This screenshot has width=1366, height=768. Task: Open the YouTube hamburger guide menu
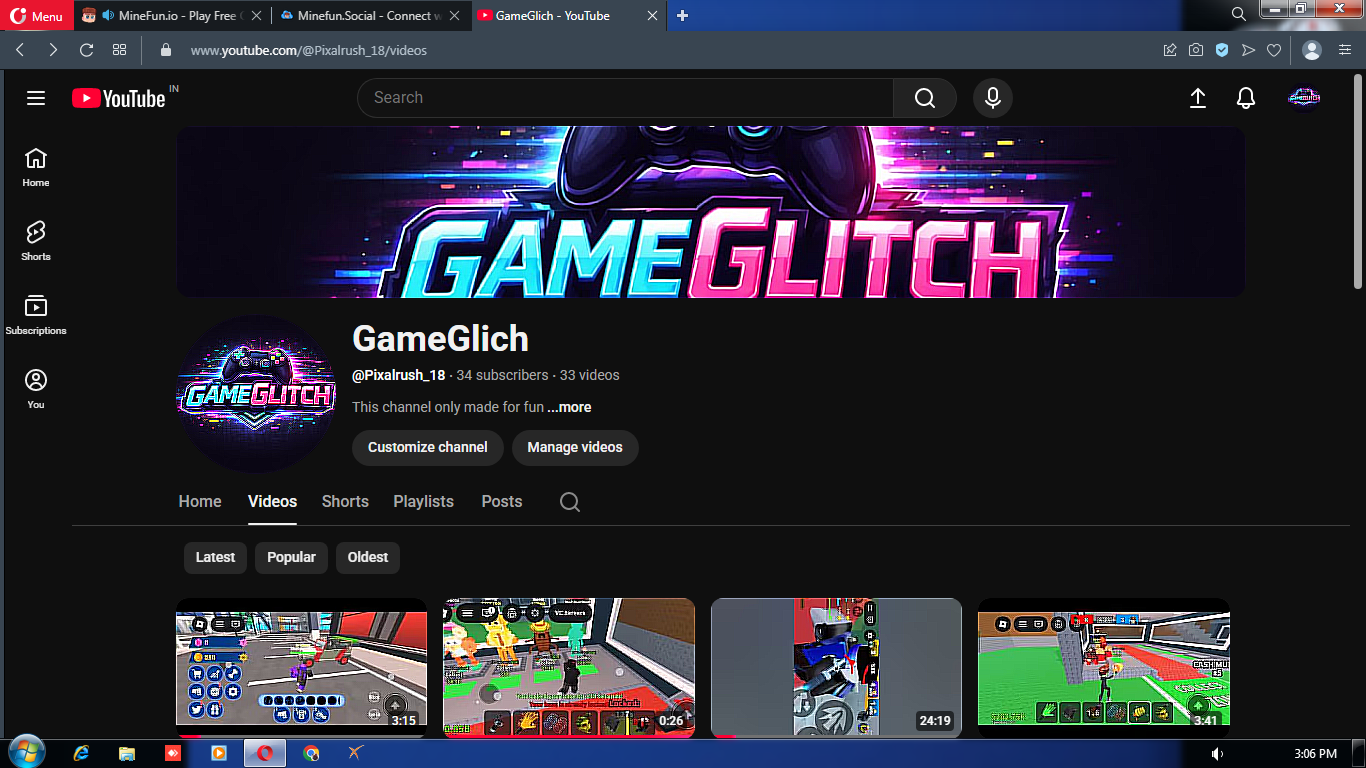tap(36, 98)
